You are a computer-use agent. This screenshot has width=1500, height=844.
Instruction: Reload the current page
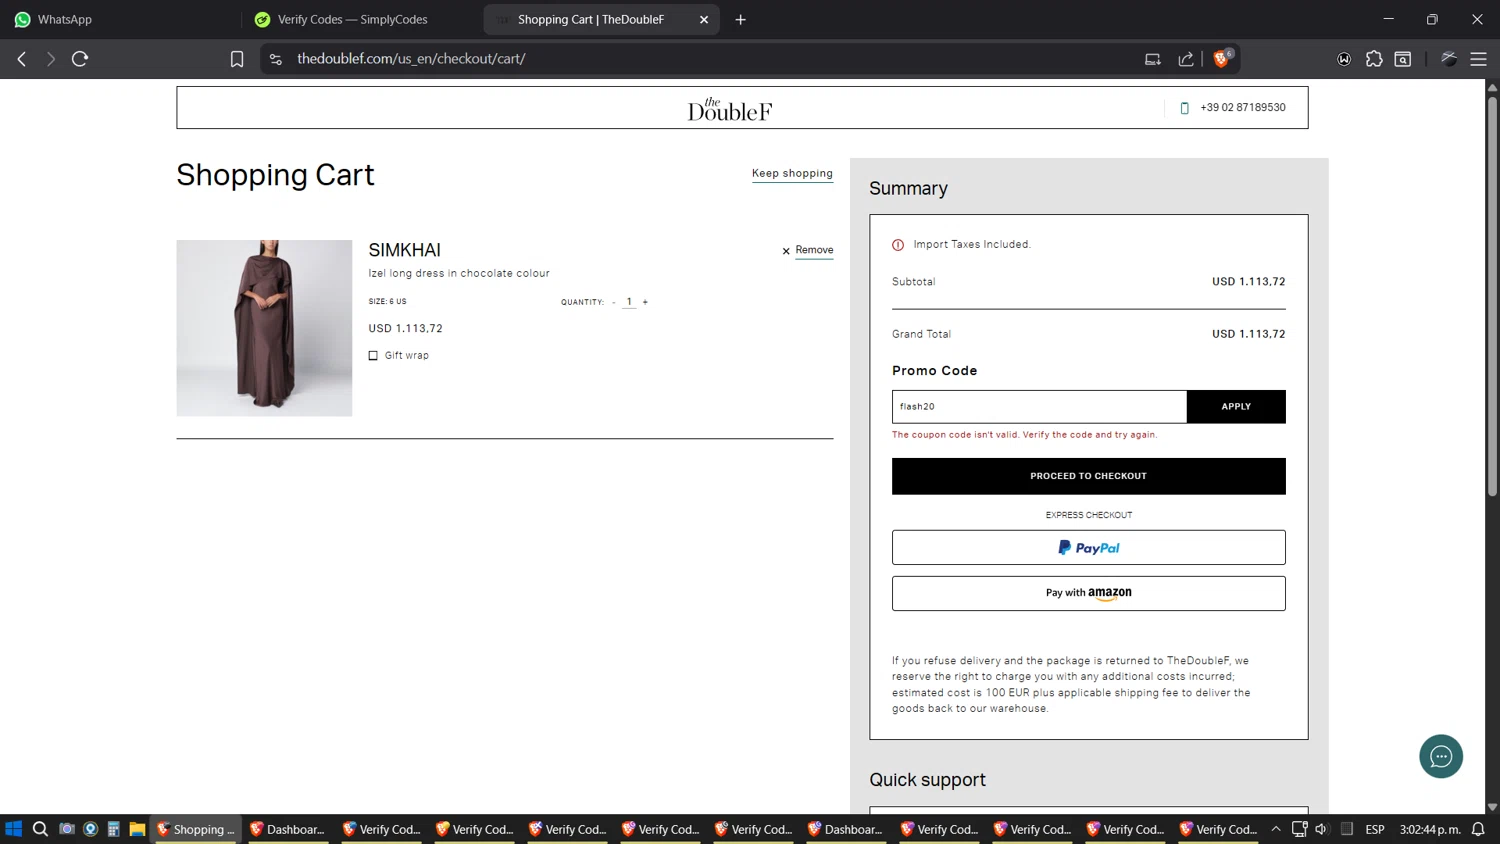[80, 59]
